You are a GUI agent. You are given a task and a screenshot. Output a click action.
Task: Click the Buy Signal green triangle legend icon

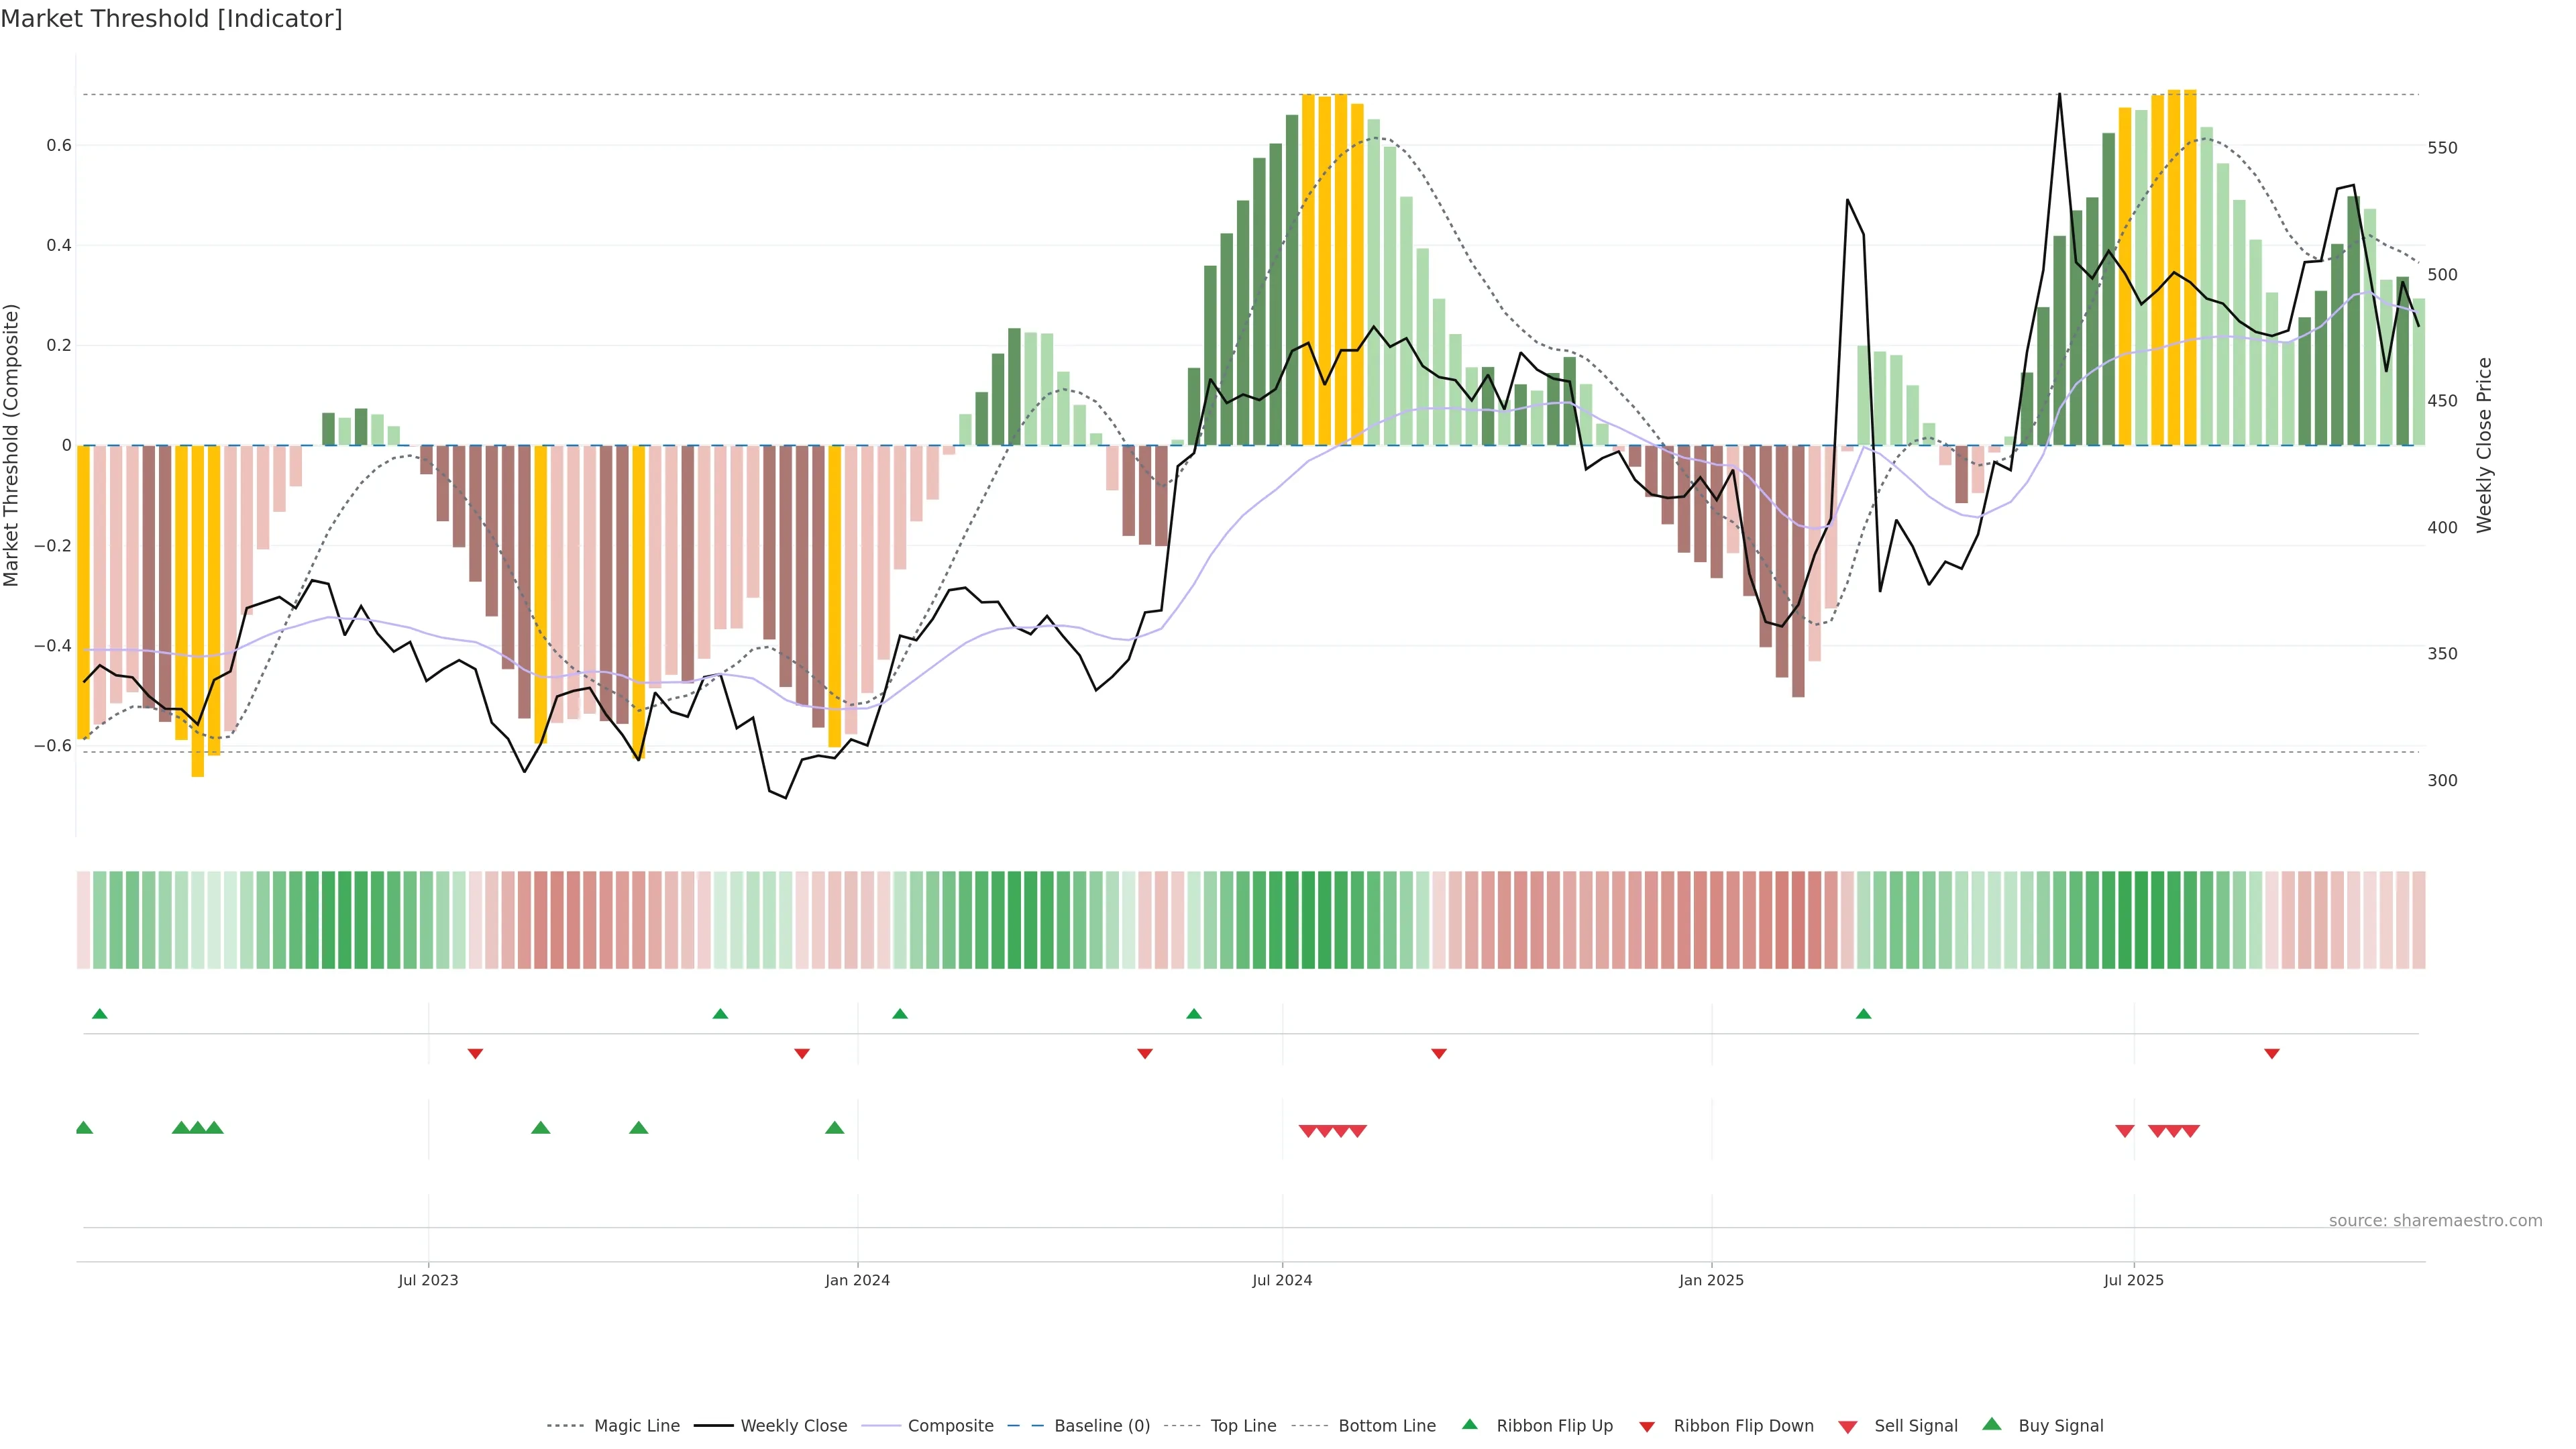1991,1424
